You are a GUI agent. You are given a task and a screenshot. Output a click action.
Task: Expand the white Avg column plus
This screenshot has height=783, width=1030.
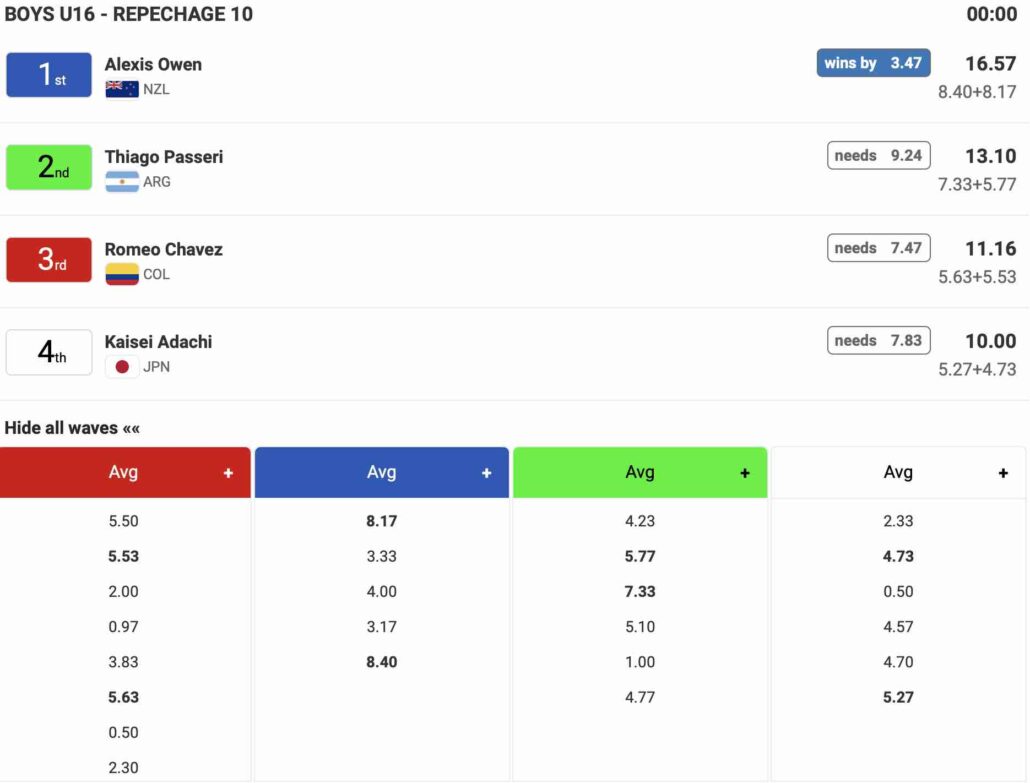(1003, 473)
